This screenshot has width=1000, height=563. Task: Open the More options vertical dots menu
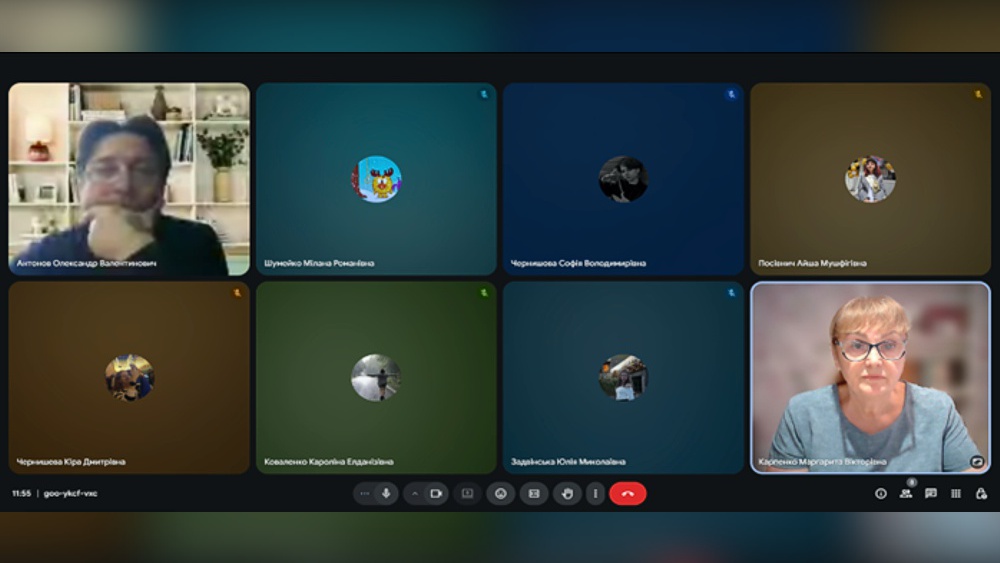click(x=596, y=493)
